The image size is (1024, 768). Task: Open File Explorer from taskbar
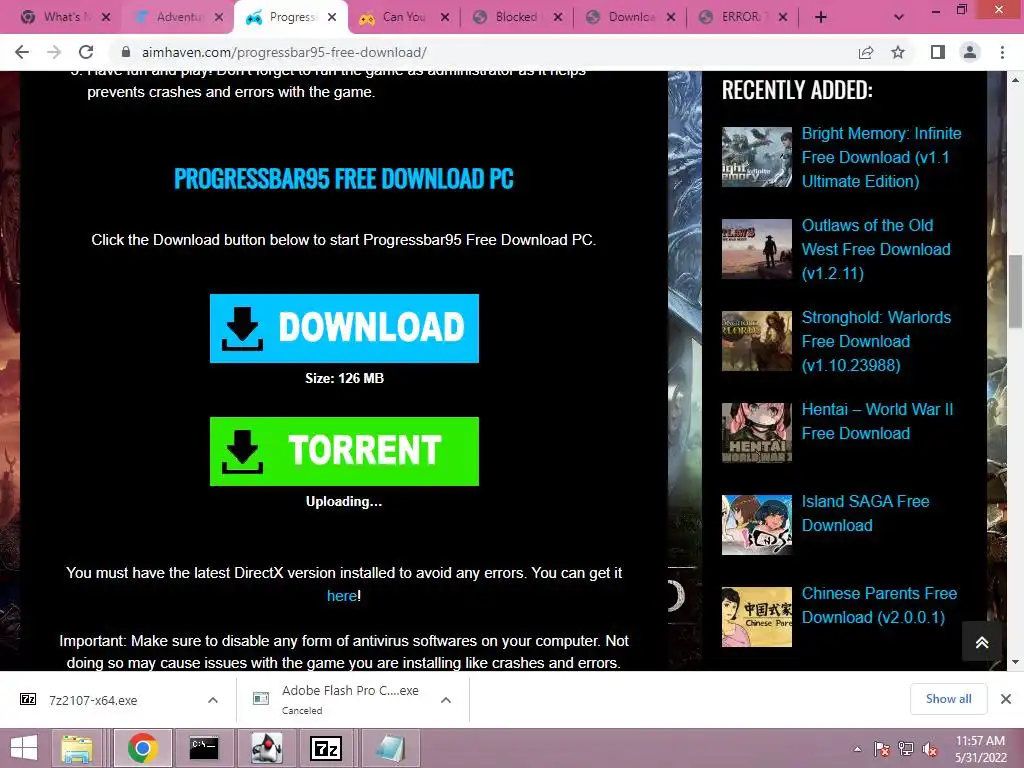point(77,748)
